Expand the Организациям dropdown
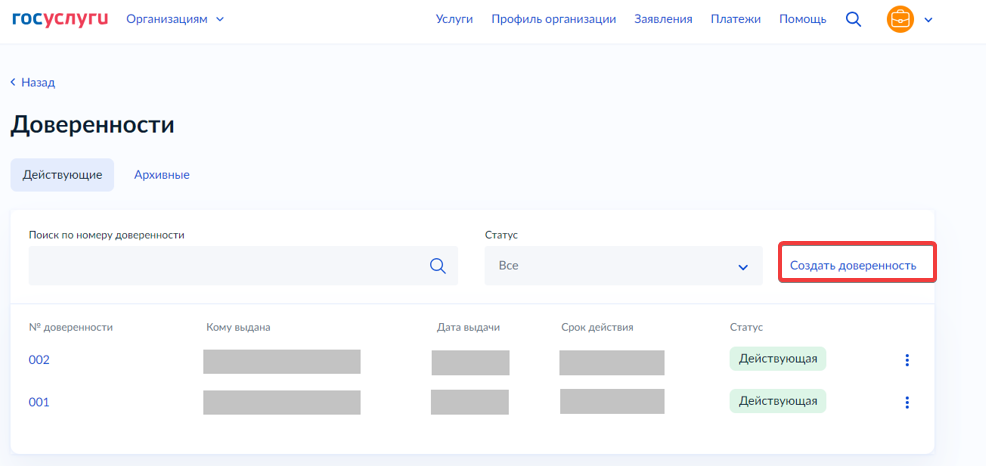The image size is (986, 466). 175,19
